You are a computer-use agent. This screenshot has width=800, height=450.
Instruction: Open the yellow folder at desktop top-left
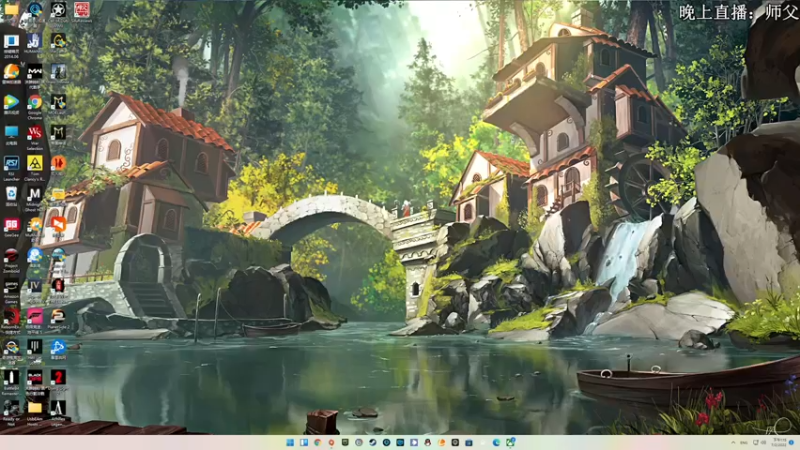[x=11, y=9]
